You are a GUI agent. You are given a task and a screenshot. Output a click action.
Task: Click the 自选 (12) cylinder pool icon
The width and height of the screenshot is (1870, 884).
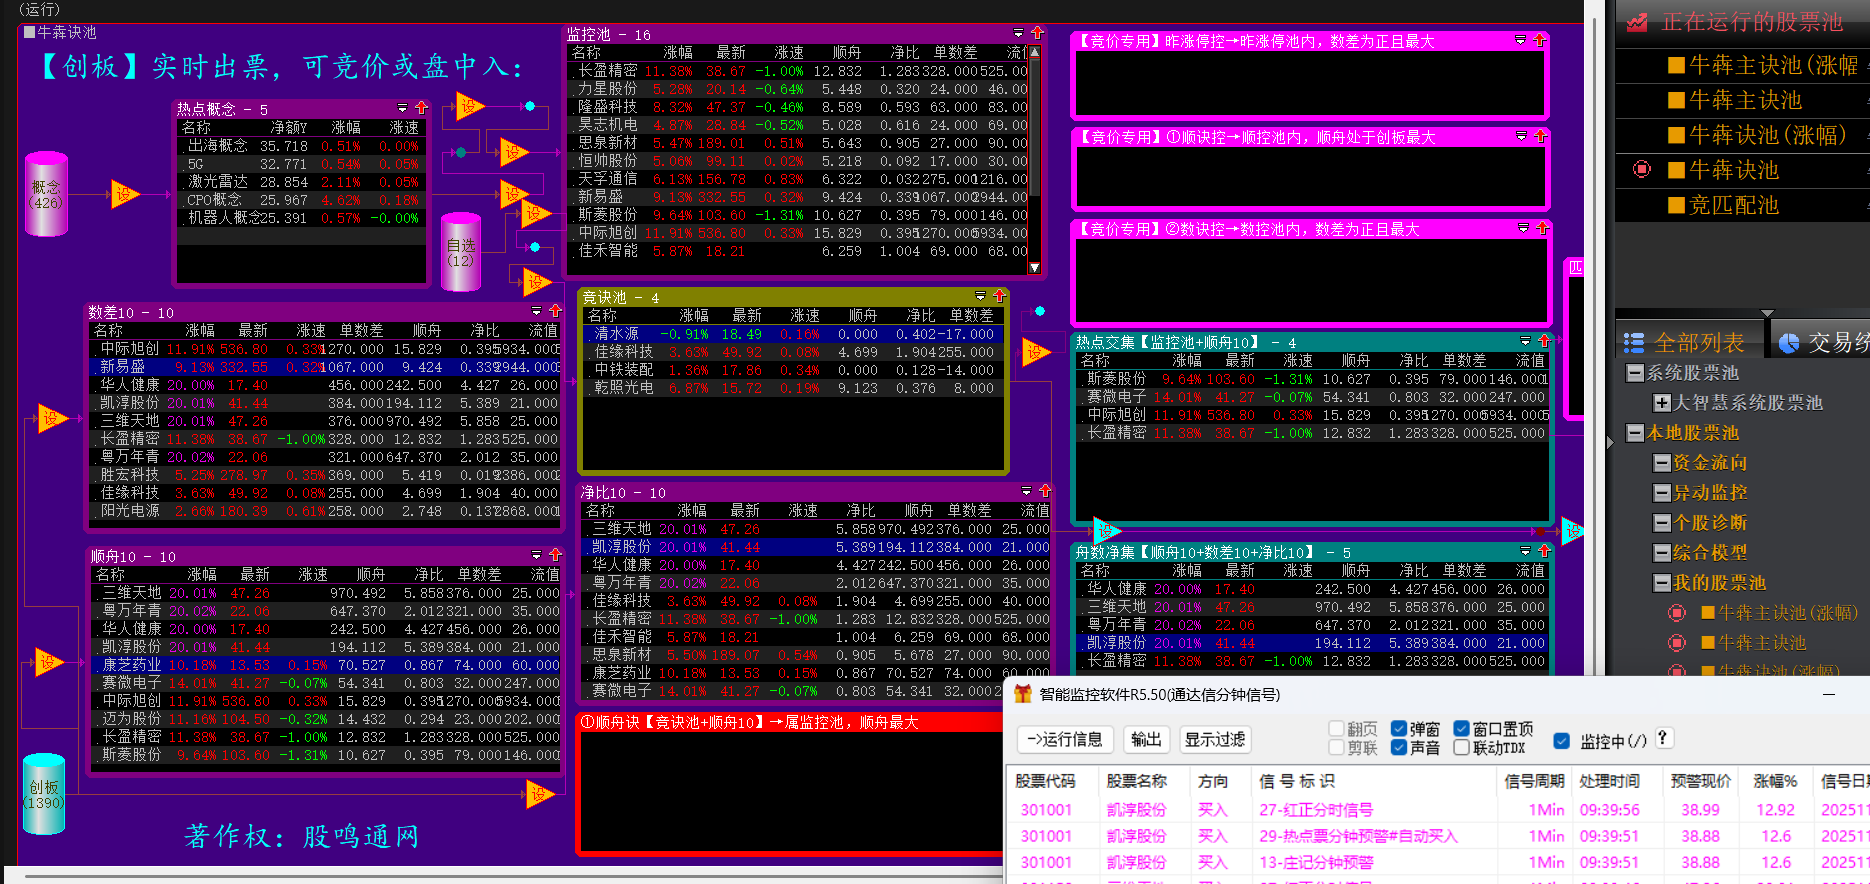coord(461,252)
